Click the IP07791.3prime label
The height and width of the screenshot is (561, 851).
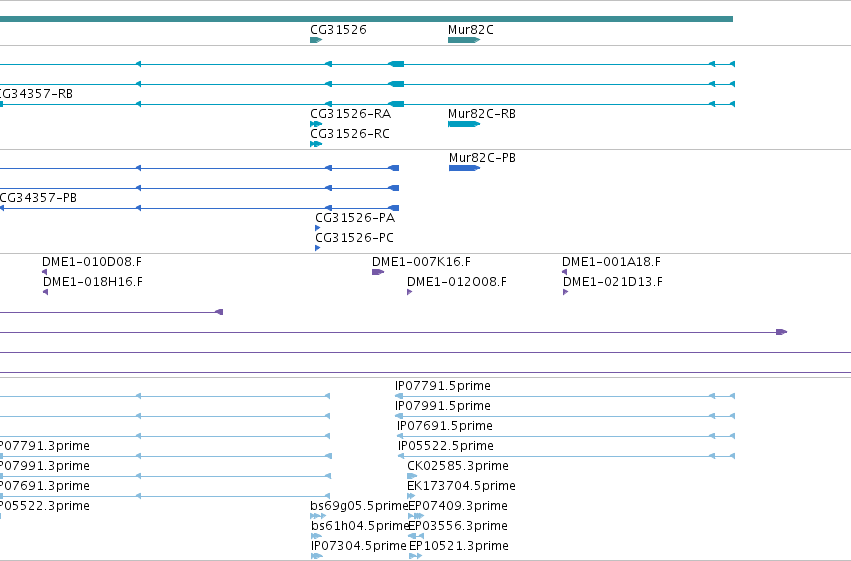[x=45, y=446]
